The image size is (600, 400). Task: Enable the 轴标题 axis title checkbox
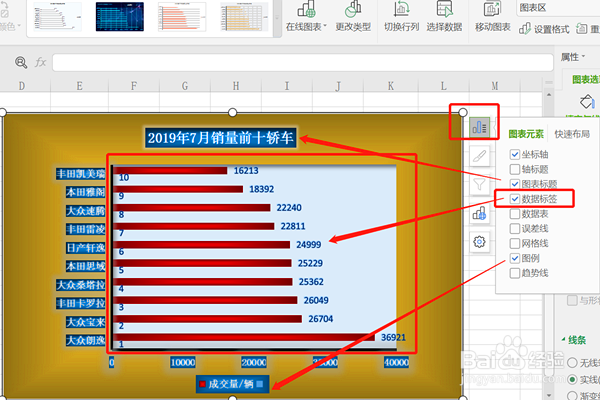[515, 169]
